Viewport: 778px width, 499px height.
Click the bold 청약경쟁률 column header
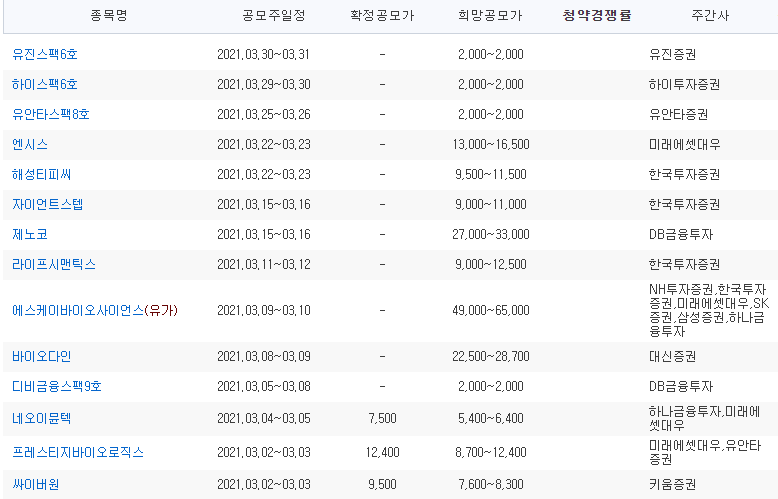(x=597, y=15)
